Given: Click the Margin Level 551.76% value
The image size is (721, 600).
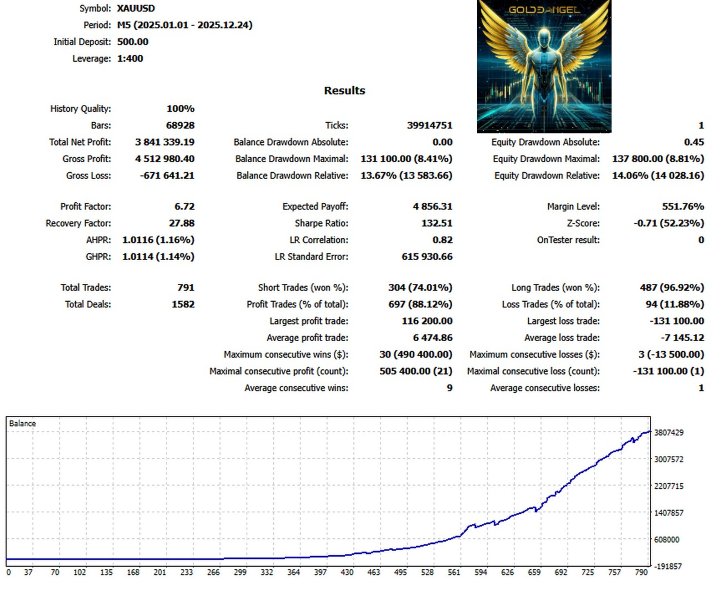Looking at the screenshot, I should point(679,207).
